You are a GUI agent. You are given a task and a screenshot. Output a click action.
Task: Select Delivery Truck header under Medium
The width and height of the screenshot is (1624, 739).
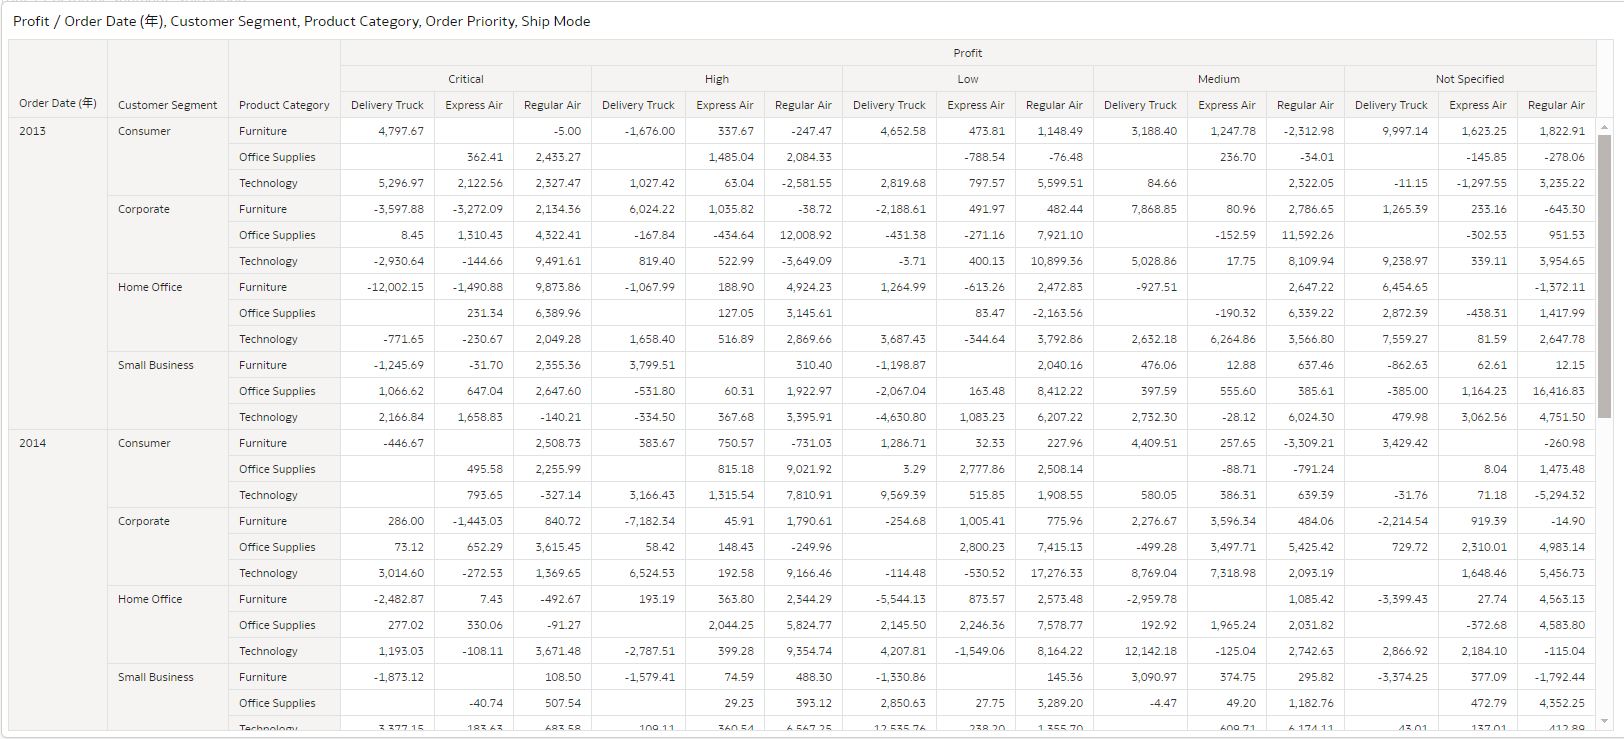(1140, 105)
